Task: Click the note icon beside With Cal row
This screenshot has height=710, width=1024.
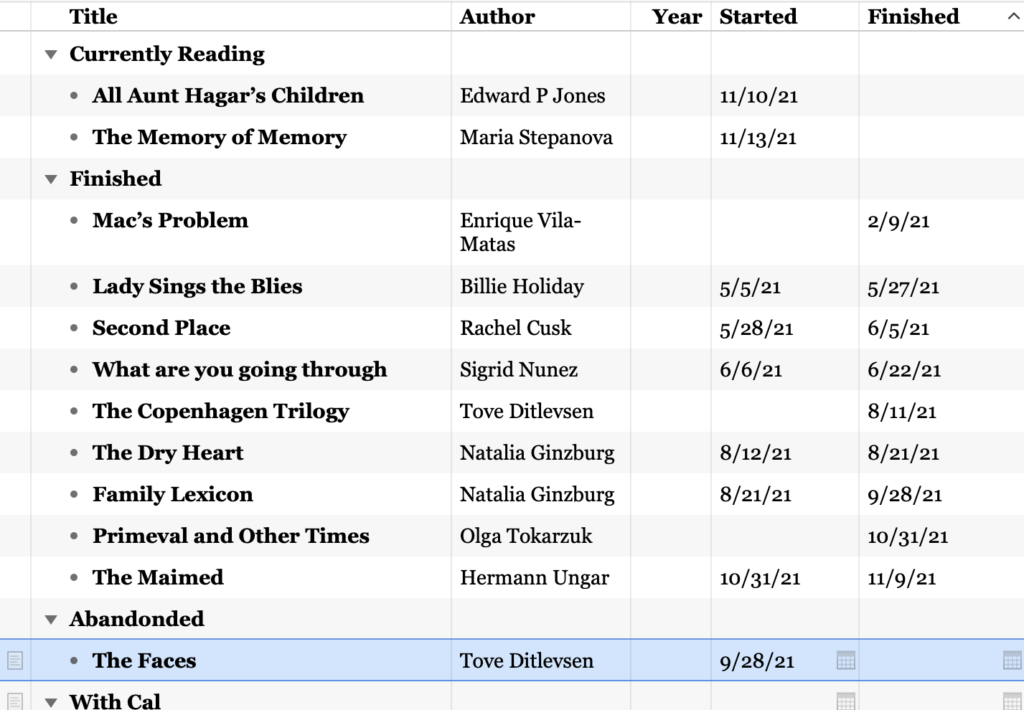Action: [x=15, y=702]
